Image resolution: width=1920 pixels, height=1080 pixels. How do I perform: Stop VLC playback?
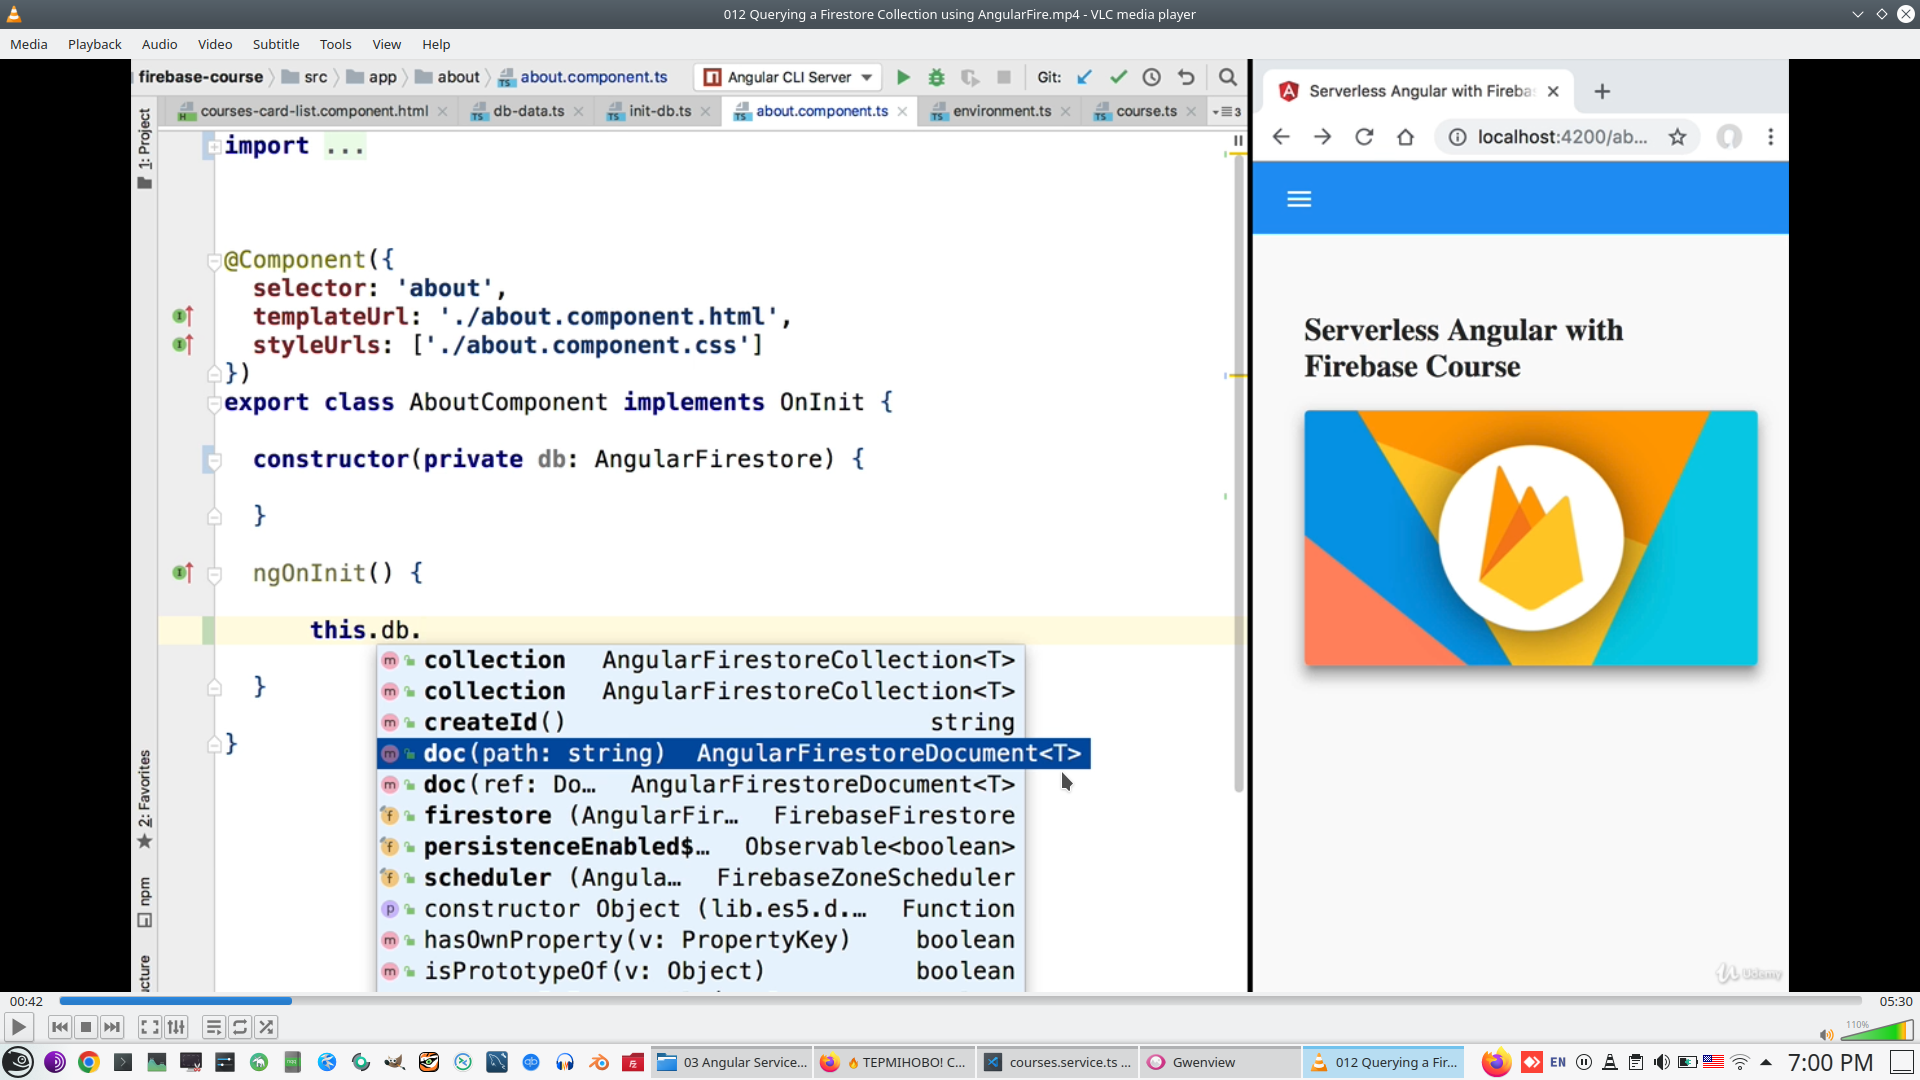pyautogui.click(x=86, y=1027)
